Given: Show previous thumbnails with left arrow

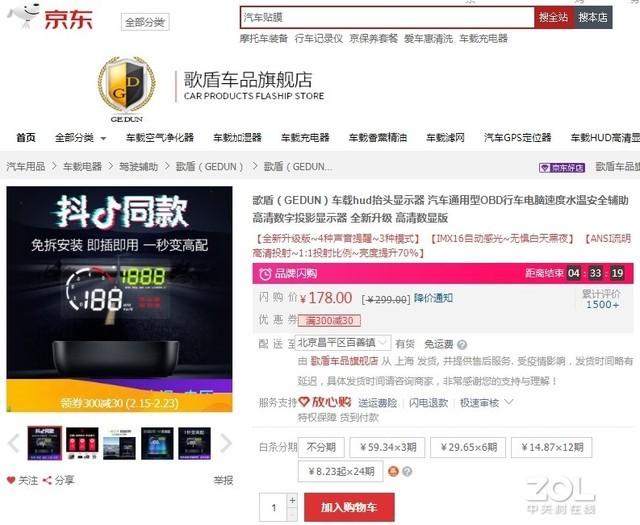Looking at the screenshot, I should click(x=13, y=443).
